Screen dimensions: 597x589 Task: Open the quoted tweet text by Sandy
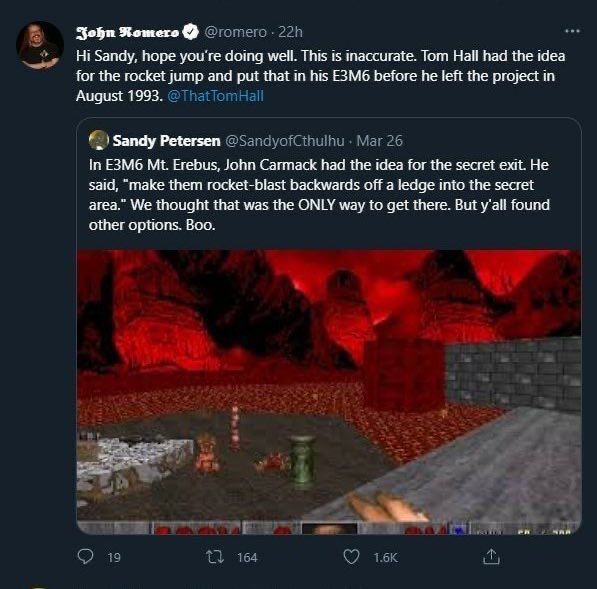319,195
